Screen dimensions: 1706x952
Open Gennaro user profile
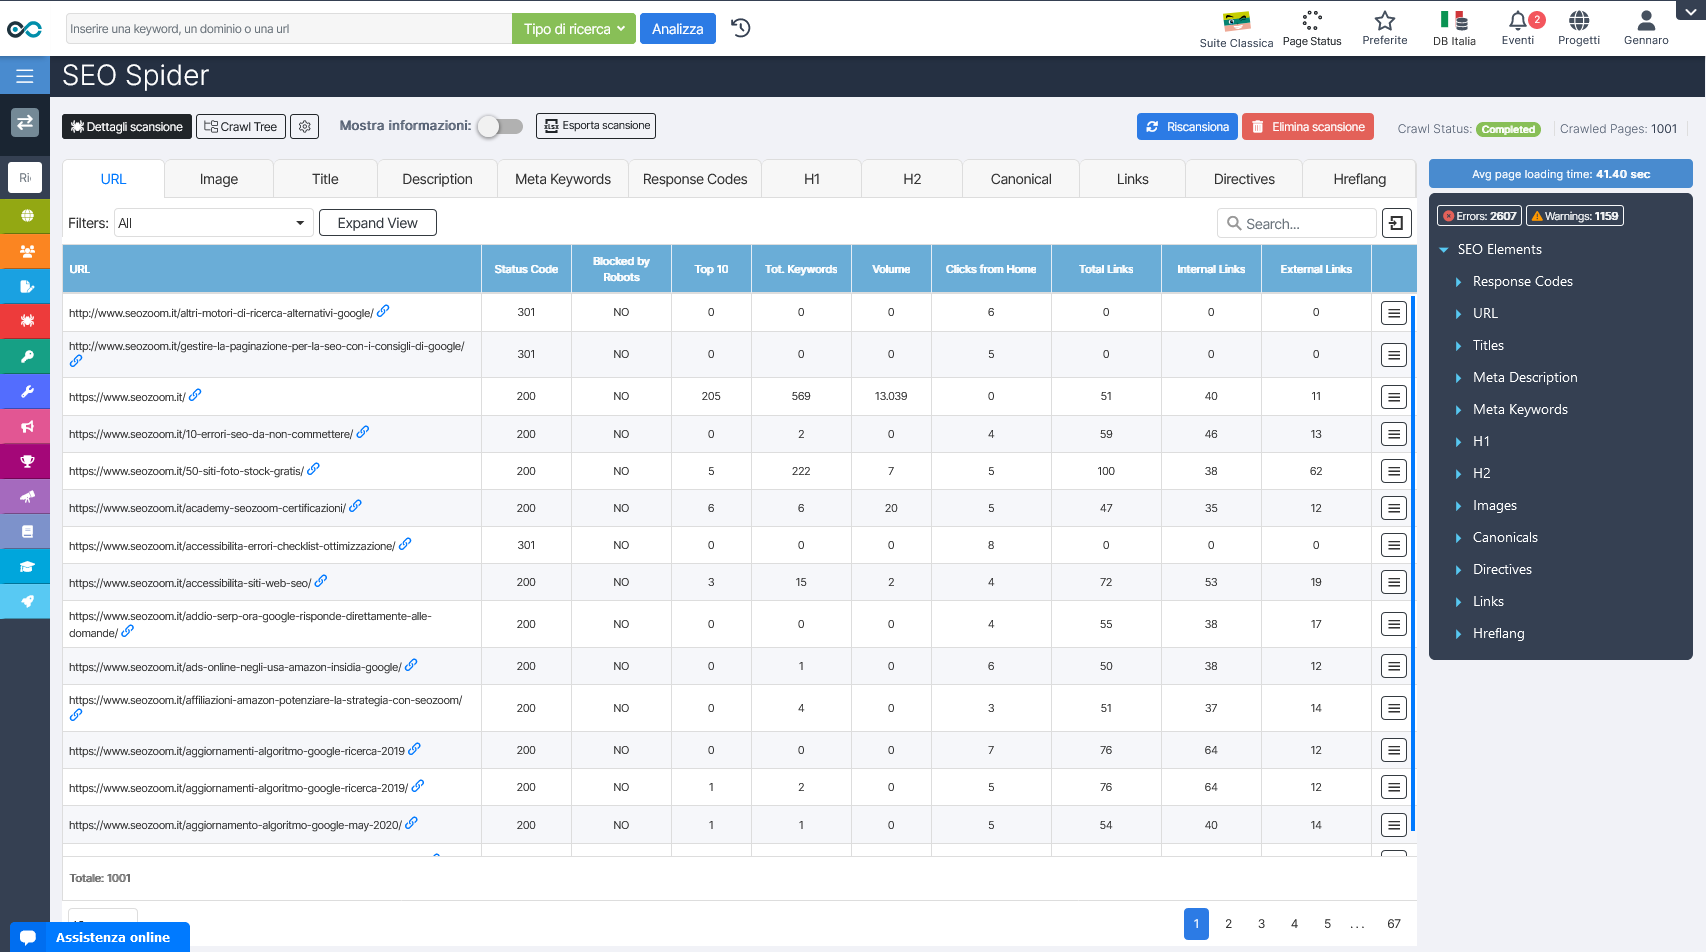(1646, 29)
